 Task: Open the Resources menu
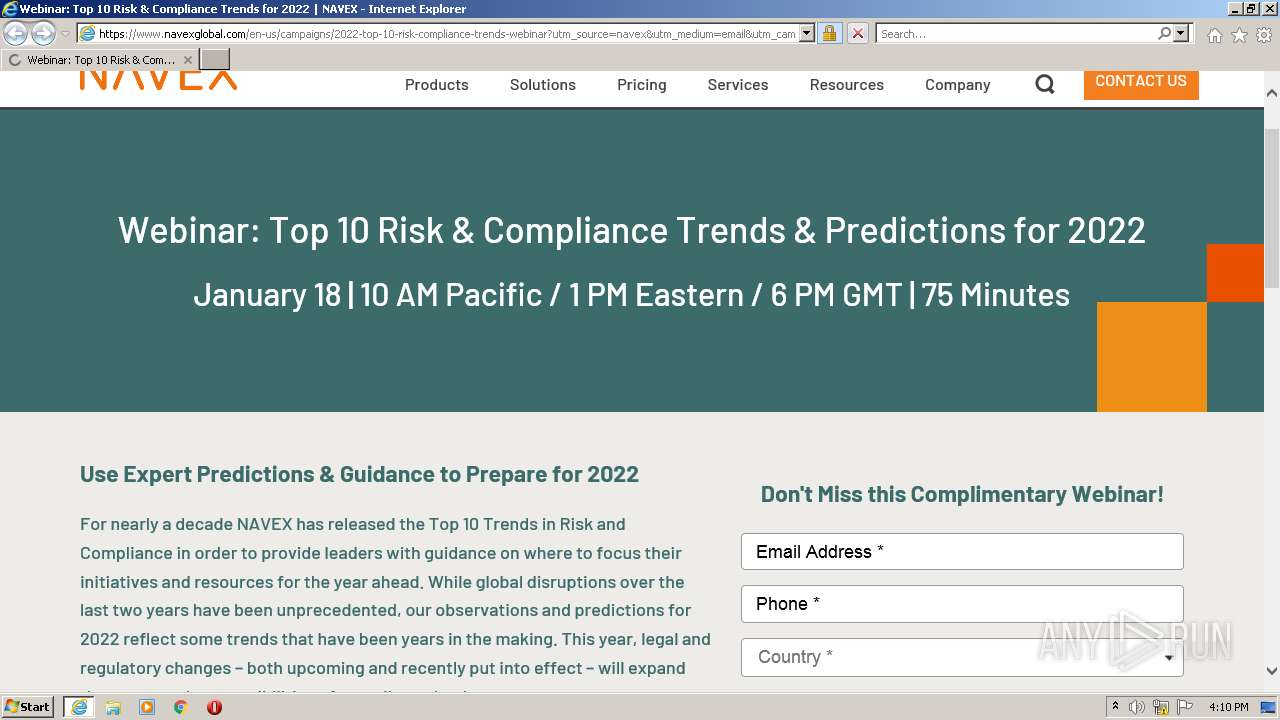(847, 85)
